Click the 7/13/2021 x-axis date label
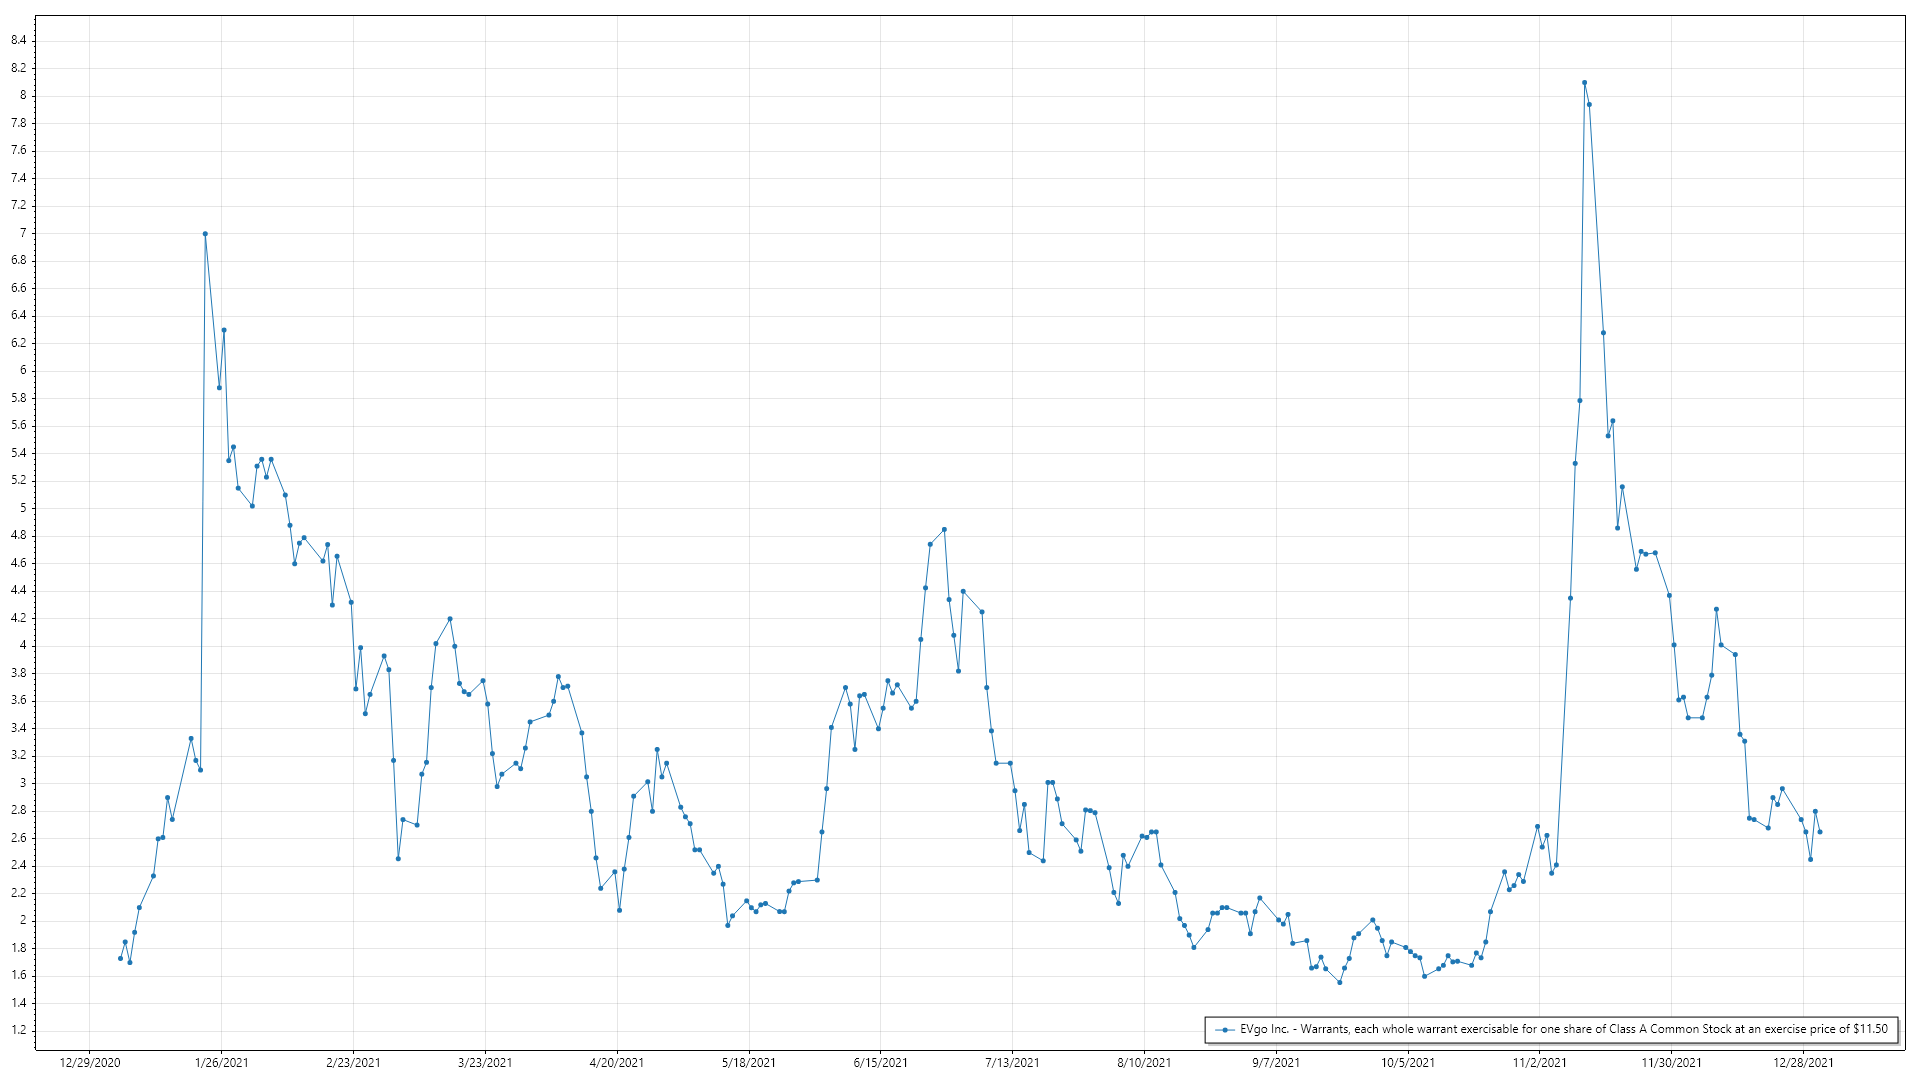This screenshot has width=1920, height=1080. [1012, 1062]
